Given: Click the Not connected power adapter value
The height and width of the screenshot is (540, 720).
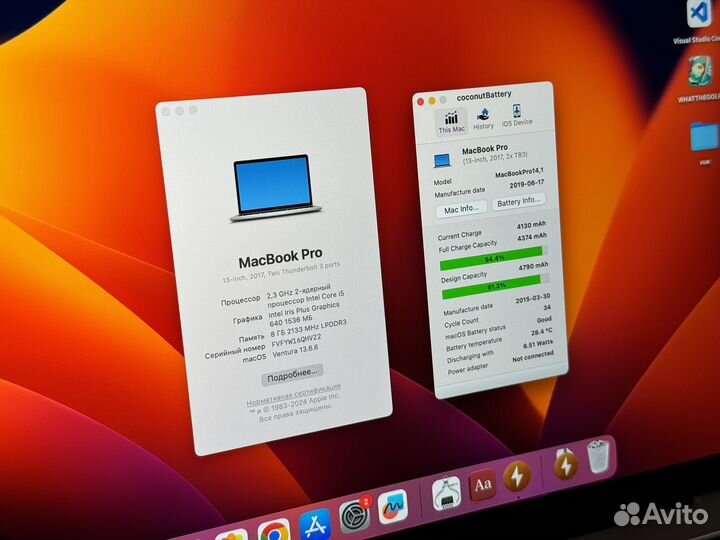Looking at the screenshot, I should [x=533, y=356].
